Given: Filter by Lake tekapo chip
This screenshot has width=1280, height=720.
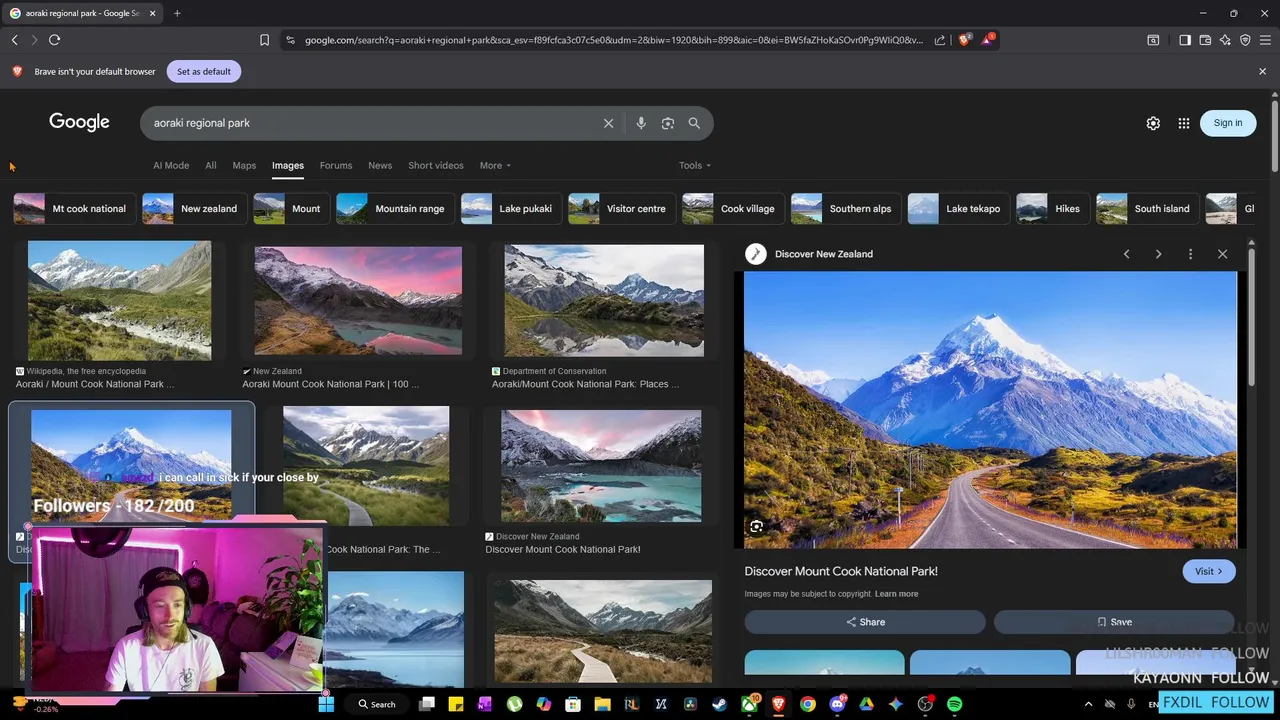Looking at the screenshot, I should tap(957, 209).
